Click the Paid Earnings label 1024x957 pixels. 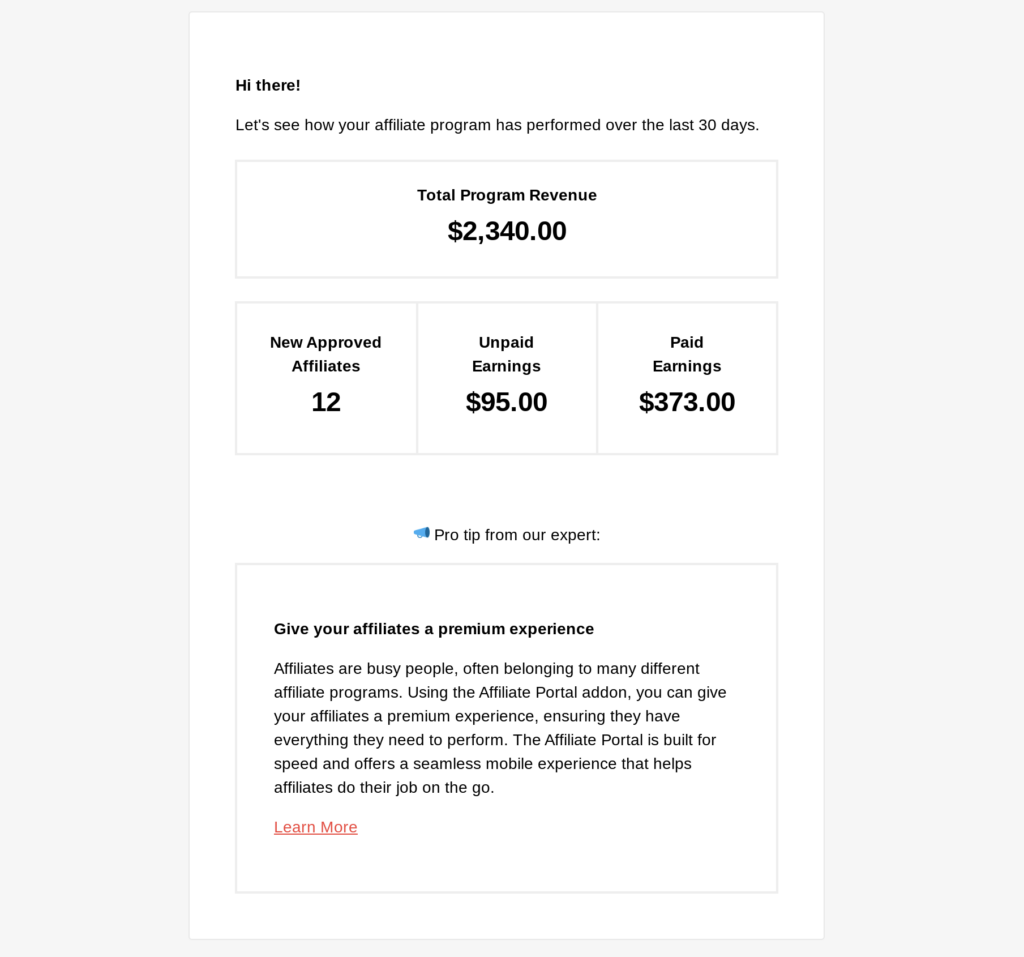(x=687, y=354)
